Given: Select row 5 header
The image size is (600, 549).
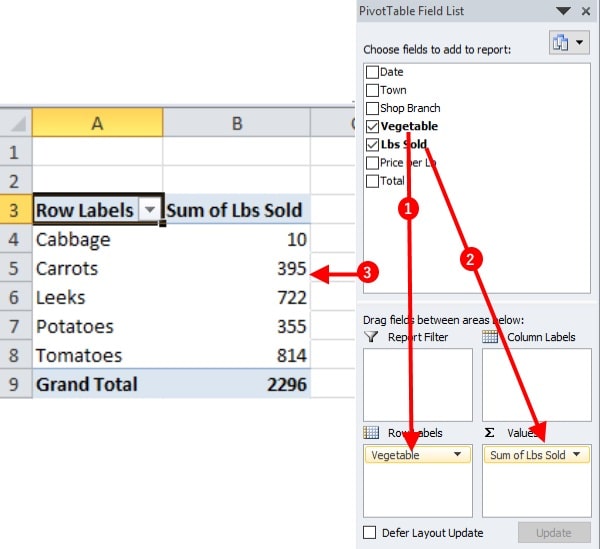Looking at the screenshot, I should coord(15,269).
